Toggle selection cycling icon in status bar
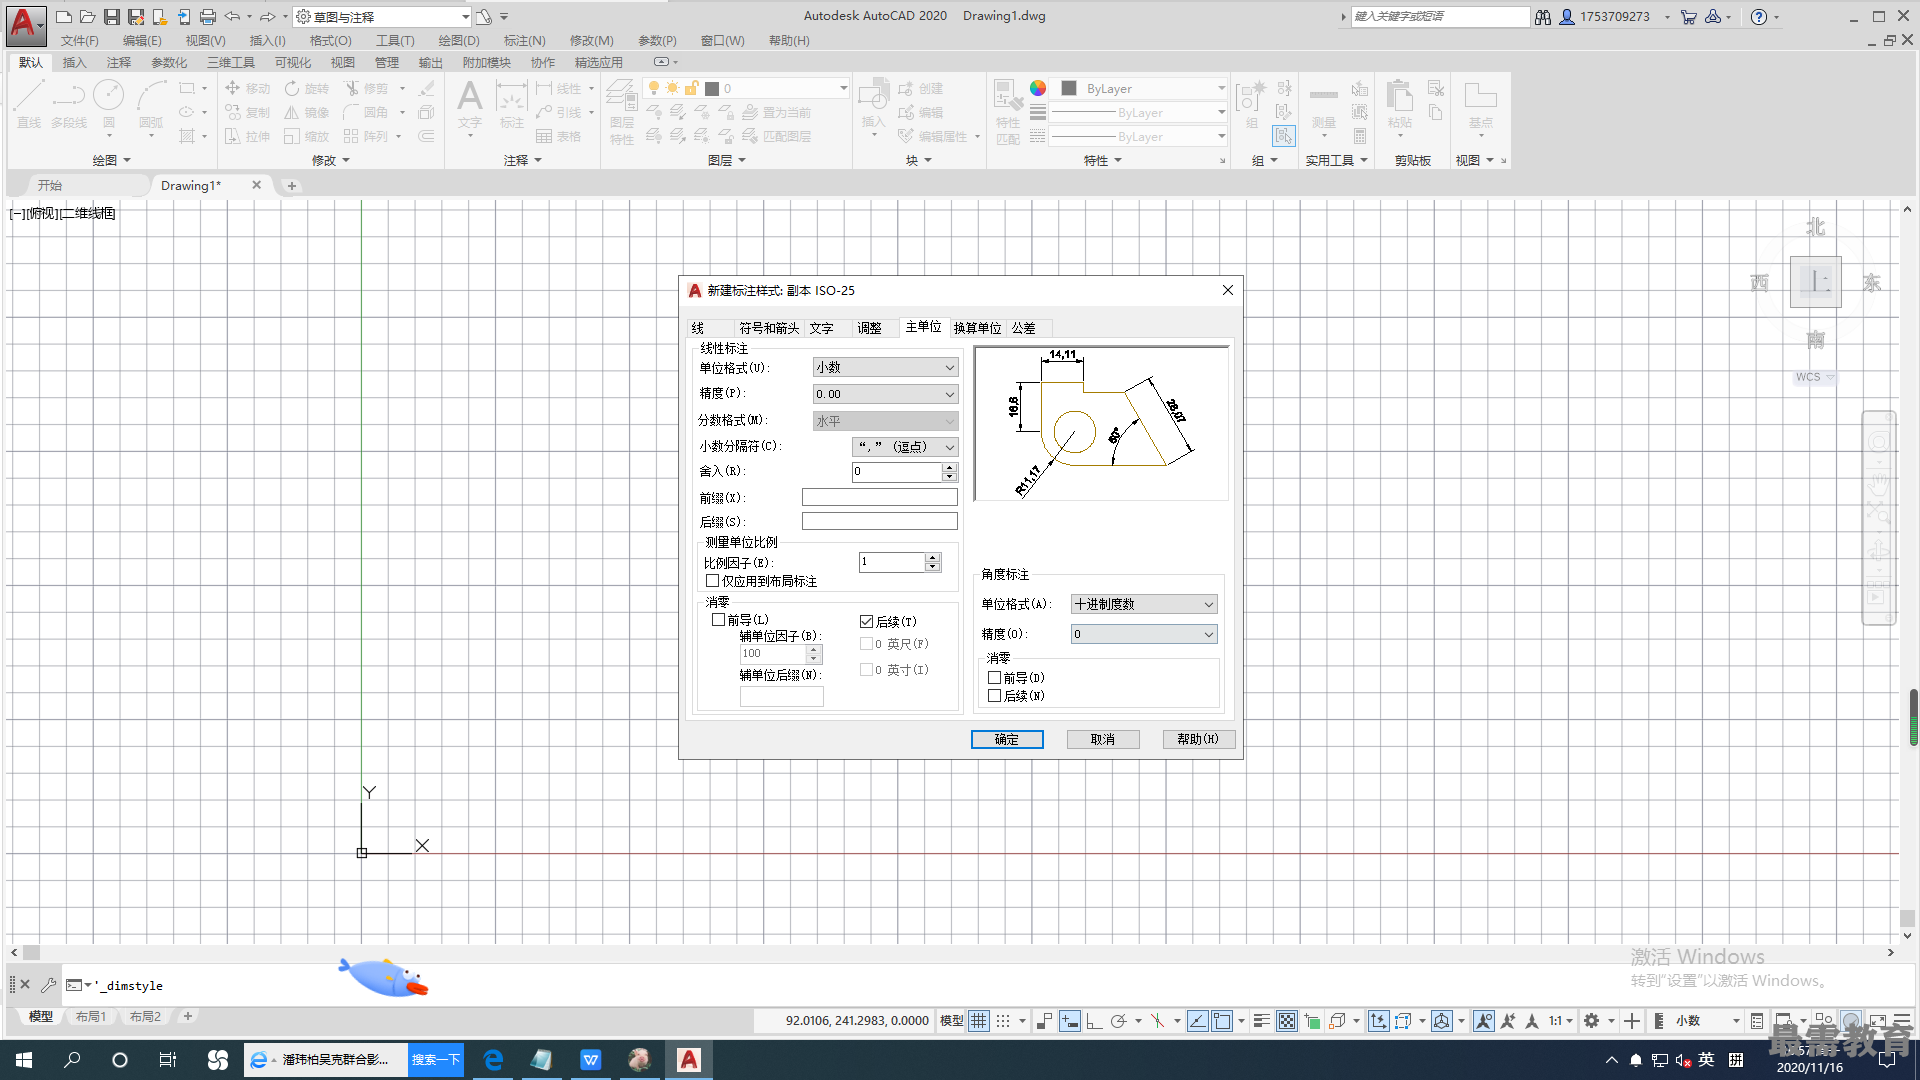The width and height of the screenshot is (1920, 1080). pyautogui.click(x=1312, y=1021)
